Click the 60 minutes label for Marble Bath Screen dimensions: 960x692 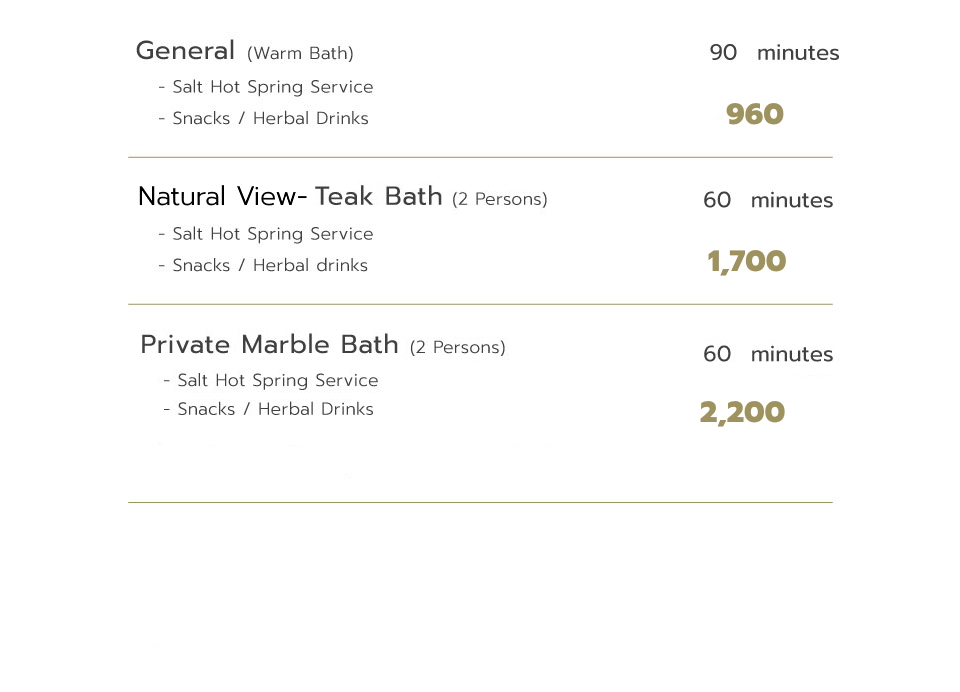pos(768,354)
